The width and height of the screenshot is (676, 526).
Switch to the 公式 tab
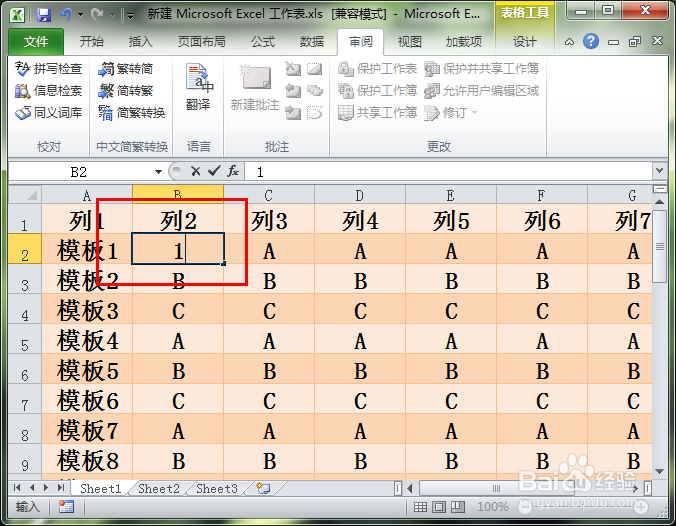click(263, 42)
